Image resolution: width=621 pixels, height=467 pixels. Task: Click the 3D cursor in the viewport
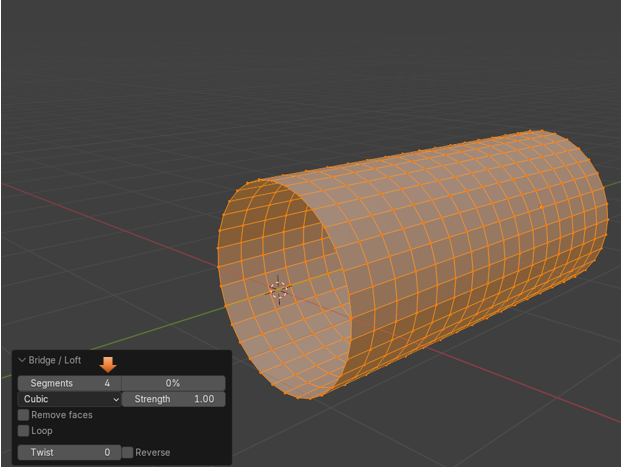click(x=280, y=290)
